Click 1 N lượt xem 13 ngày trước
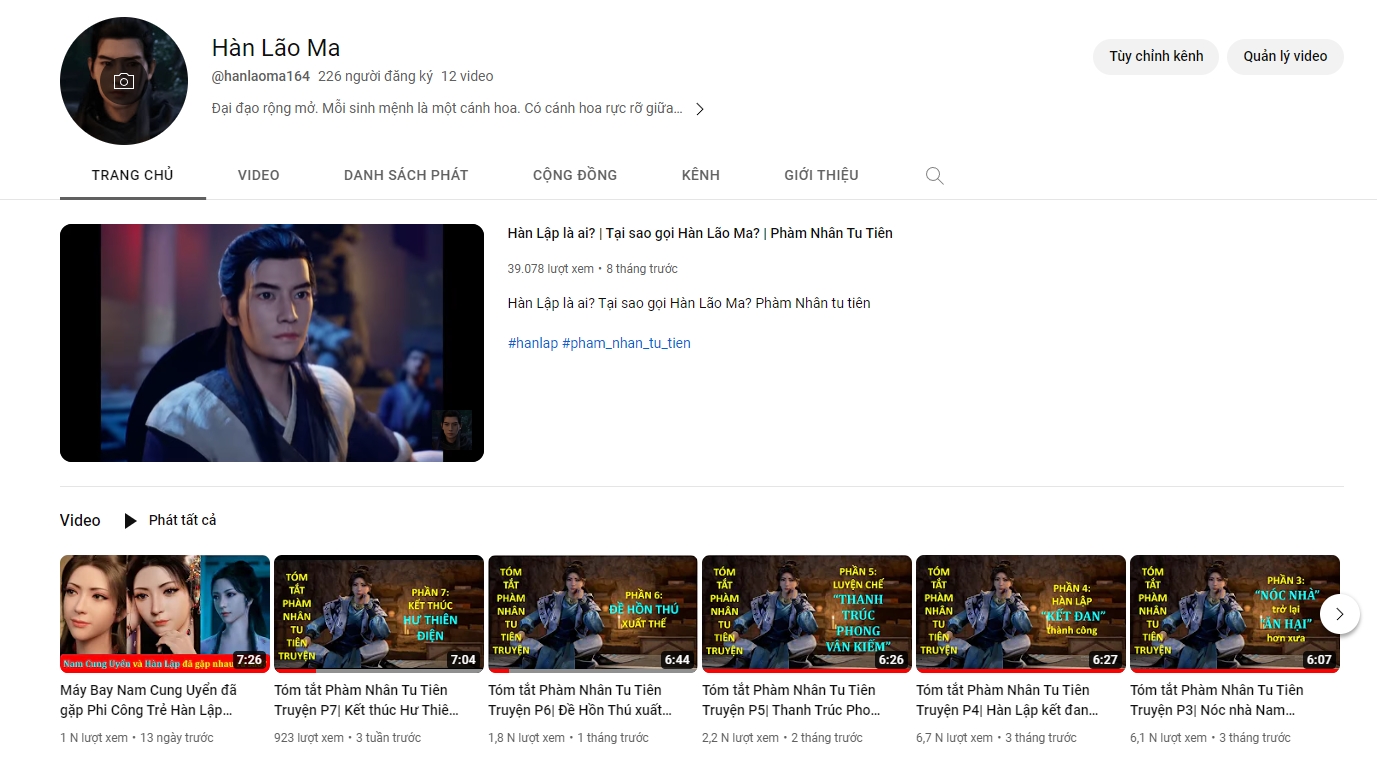Screen dimensions: 1377x768 point(137,738)
